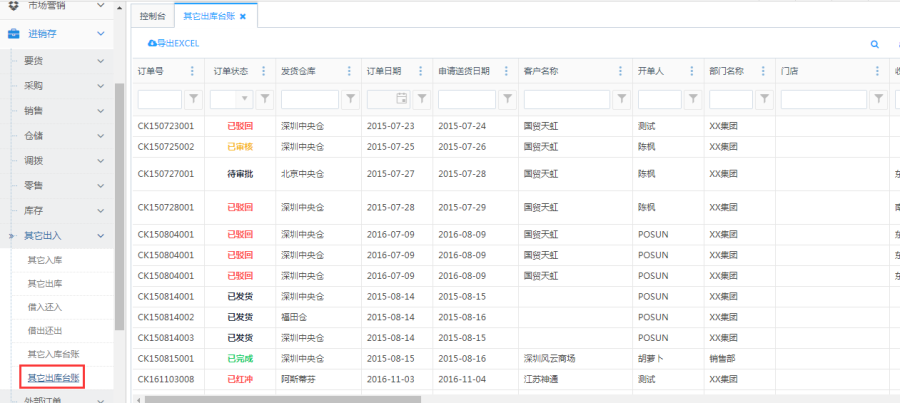Select 其它入库台账 in sidebar
This screenshot has width=900, height=403.
[54, 354]
